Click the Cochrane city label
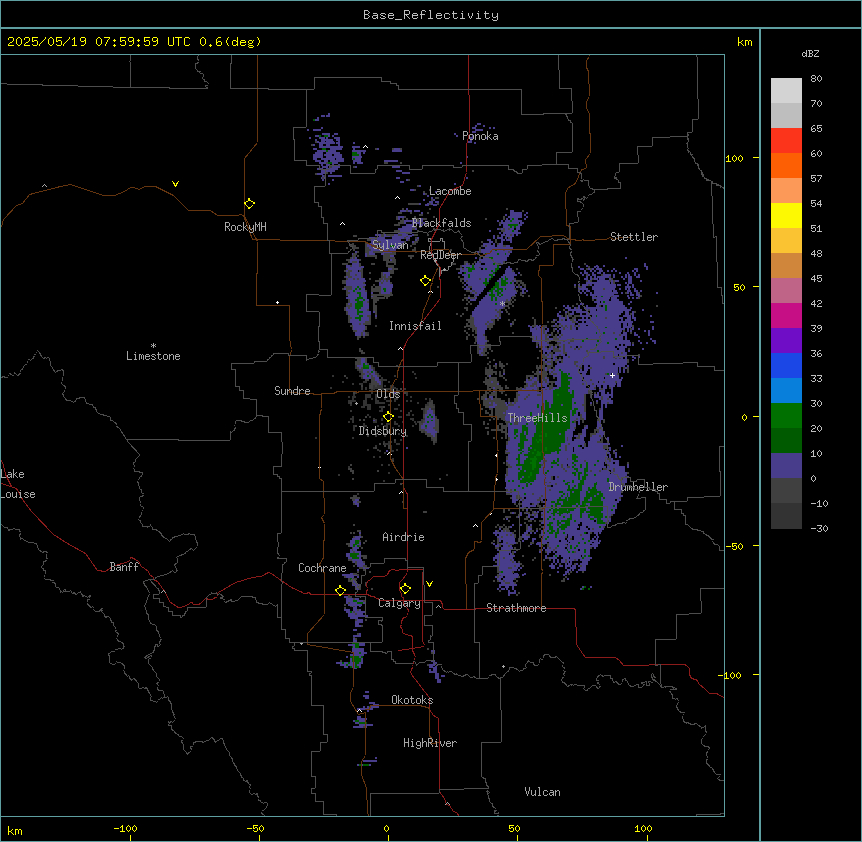 pyautogui.click(x=322, y=568)
